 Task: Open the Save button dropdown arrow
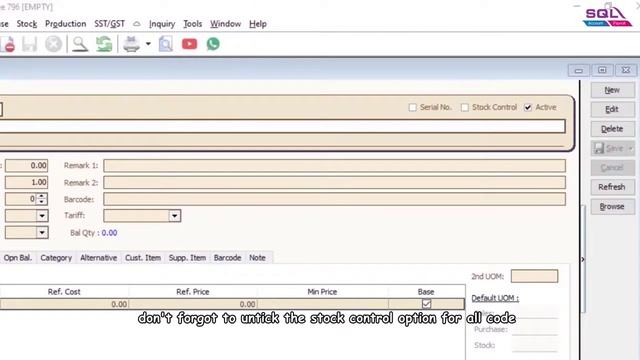tap(631, 149)
